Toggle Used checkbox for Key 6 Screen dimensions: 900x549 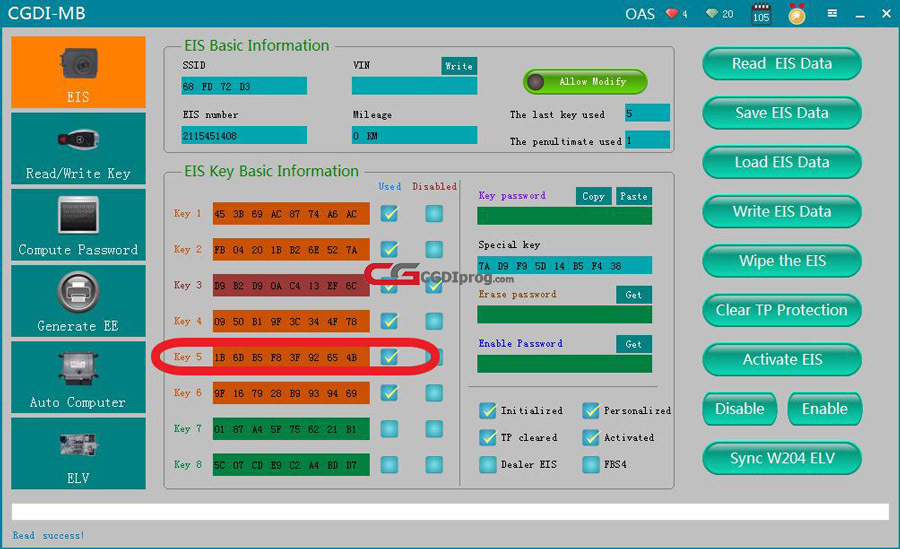389,393
